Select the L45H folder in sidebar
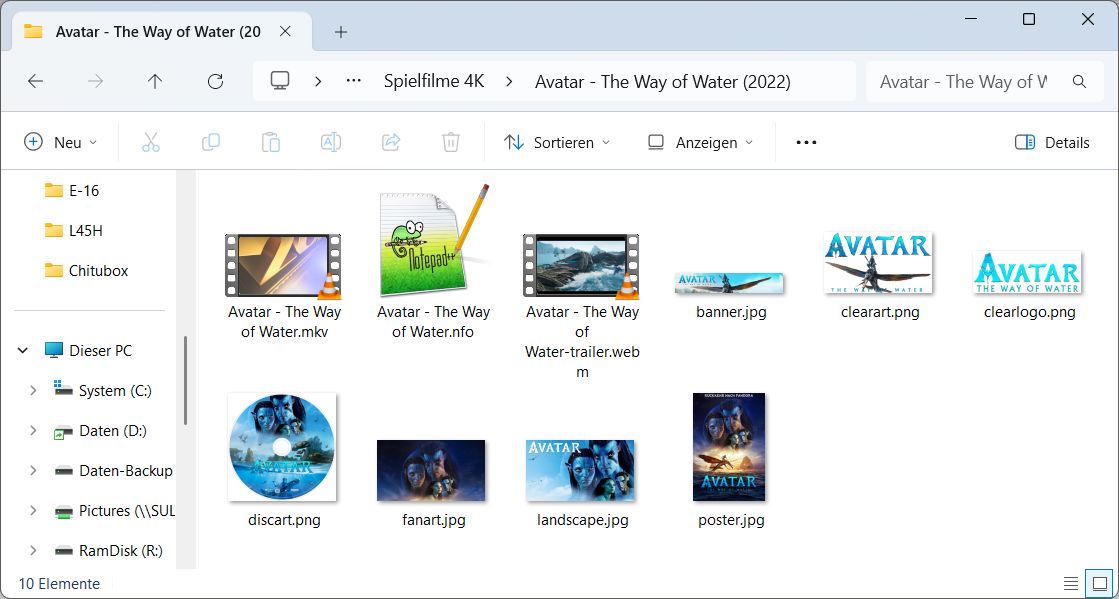The width and height of the screenshot is (1119, 599). point(73,231)
